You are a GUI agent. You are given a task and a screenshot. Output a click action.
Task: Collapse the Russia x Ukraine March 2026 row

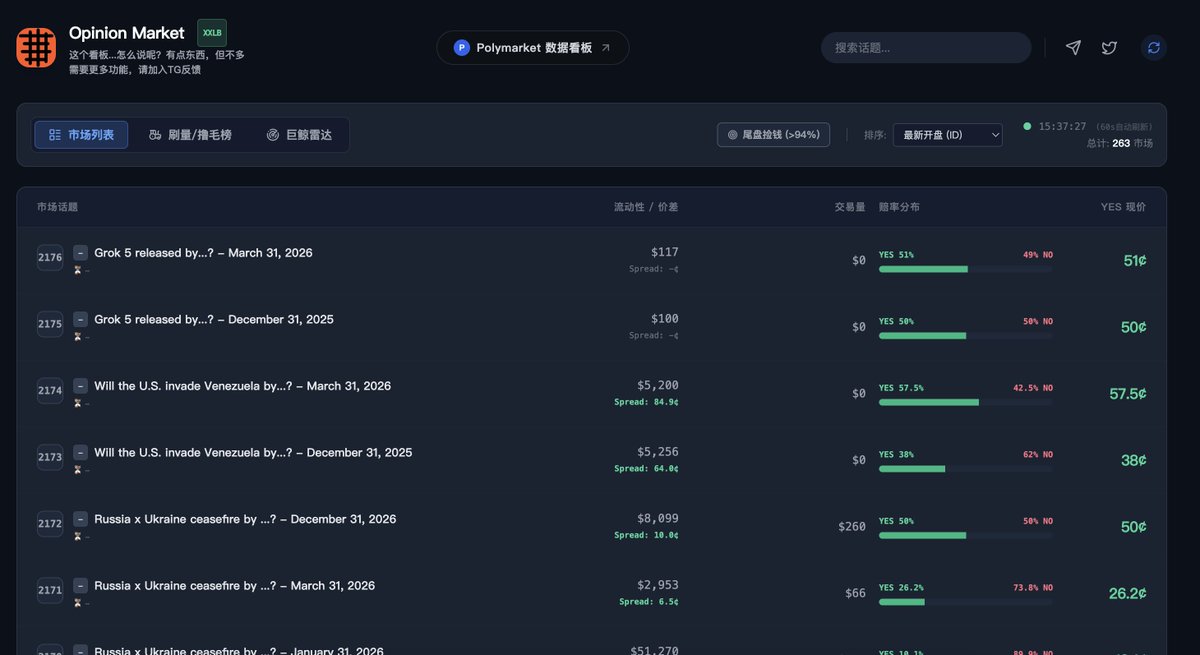click(x=81, y=586)
